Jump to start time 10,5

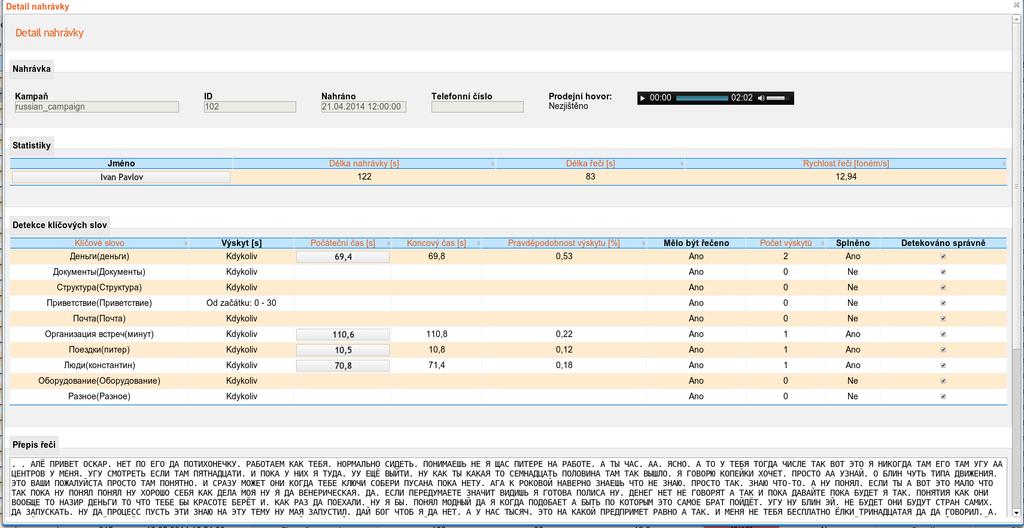click(343, 350)
